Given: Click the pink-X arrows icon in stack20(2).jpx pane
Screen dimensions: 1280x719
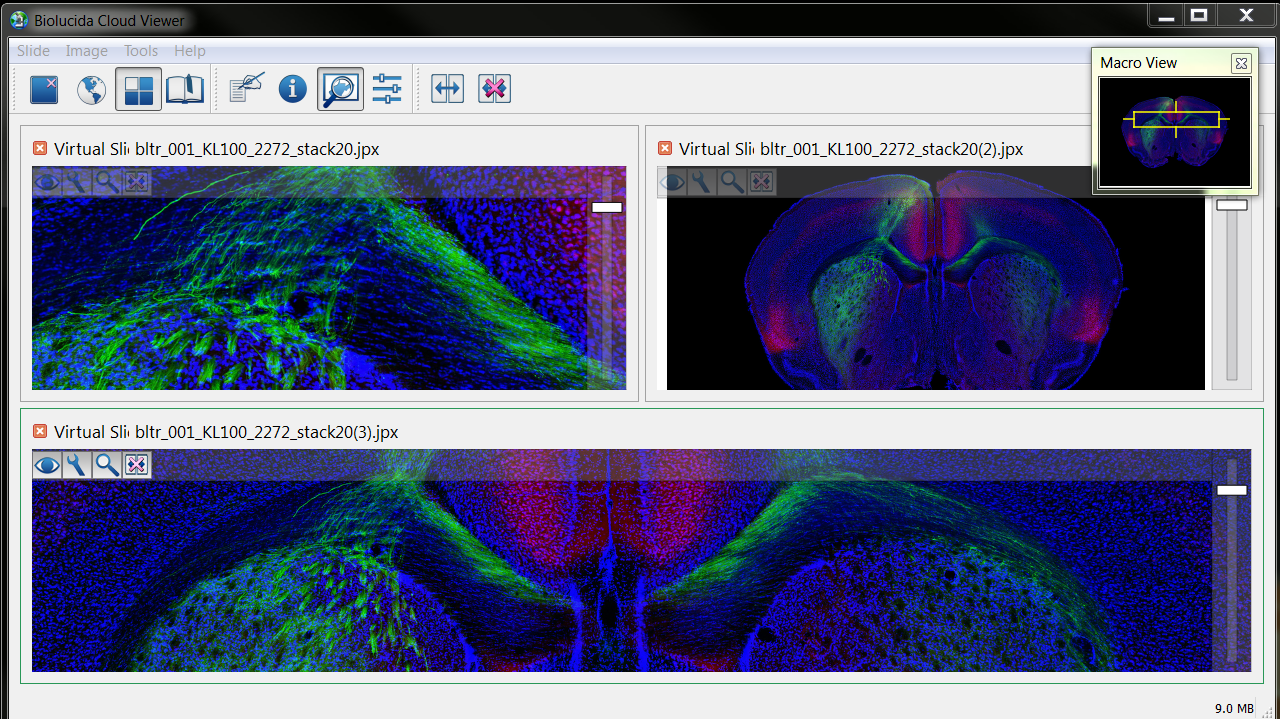Looking at the screenshot, I should tap(762, 182).
